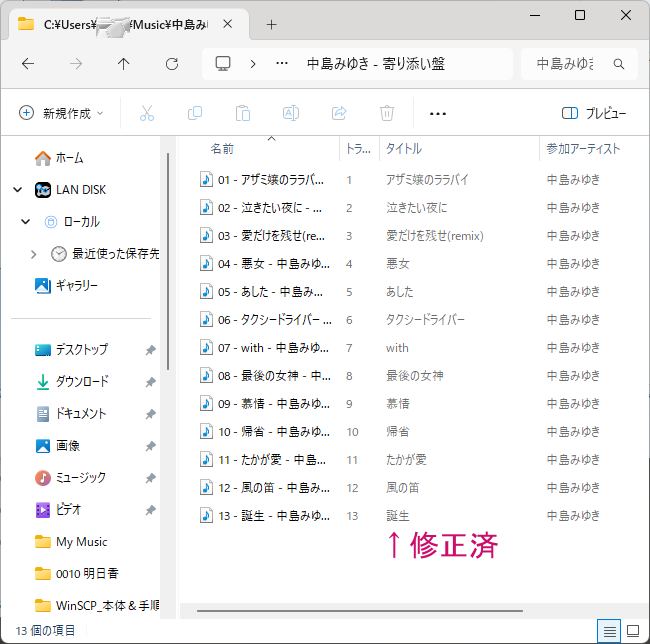The height and width of the screenshot is (644, 650).
Task: Expand the address bar breadcrumb chevron
Action: coord(253,64)
